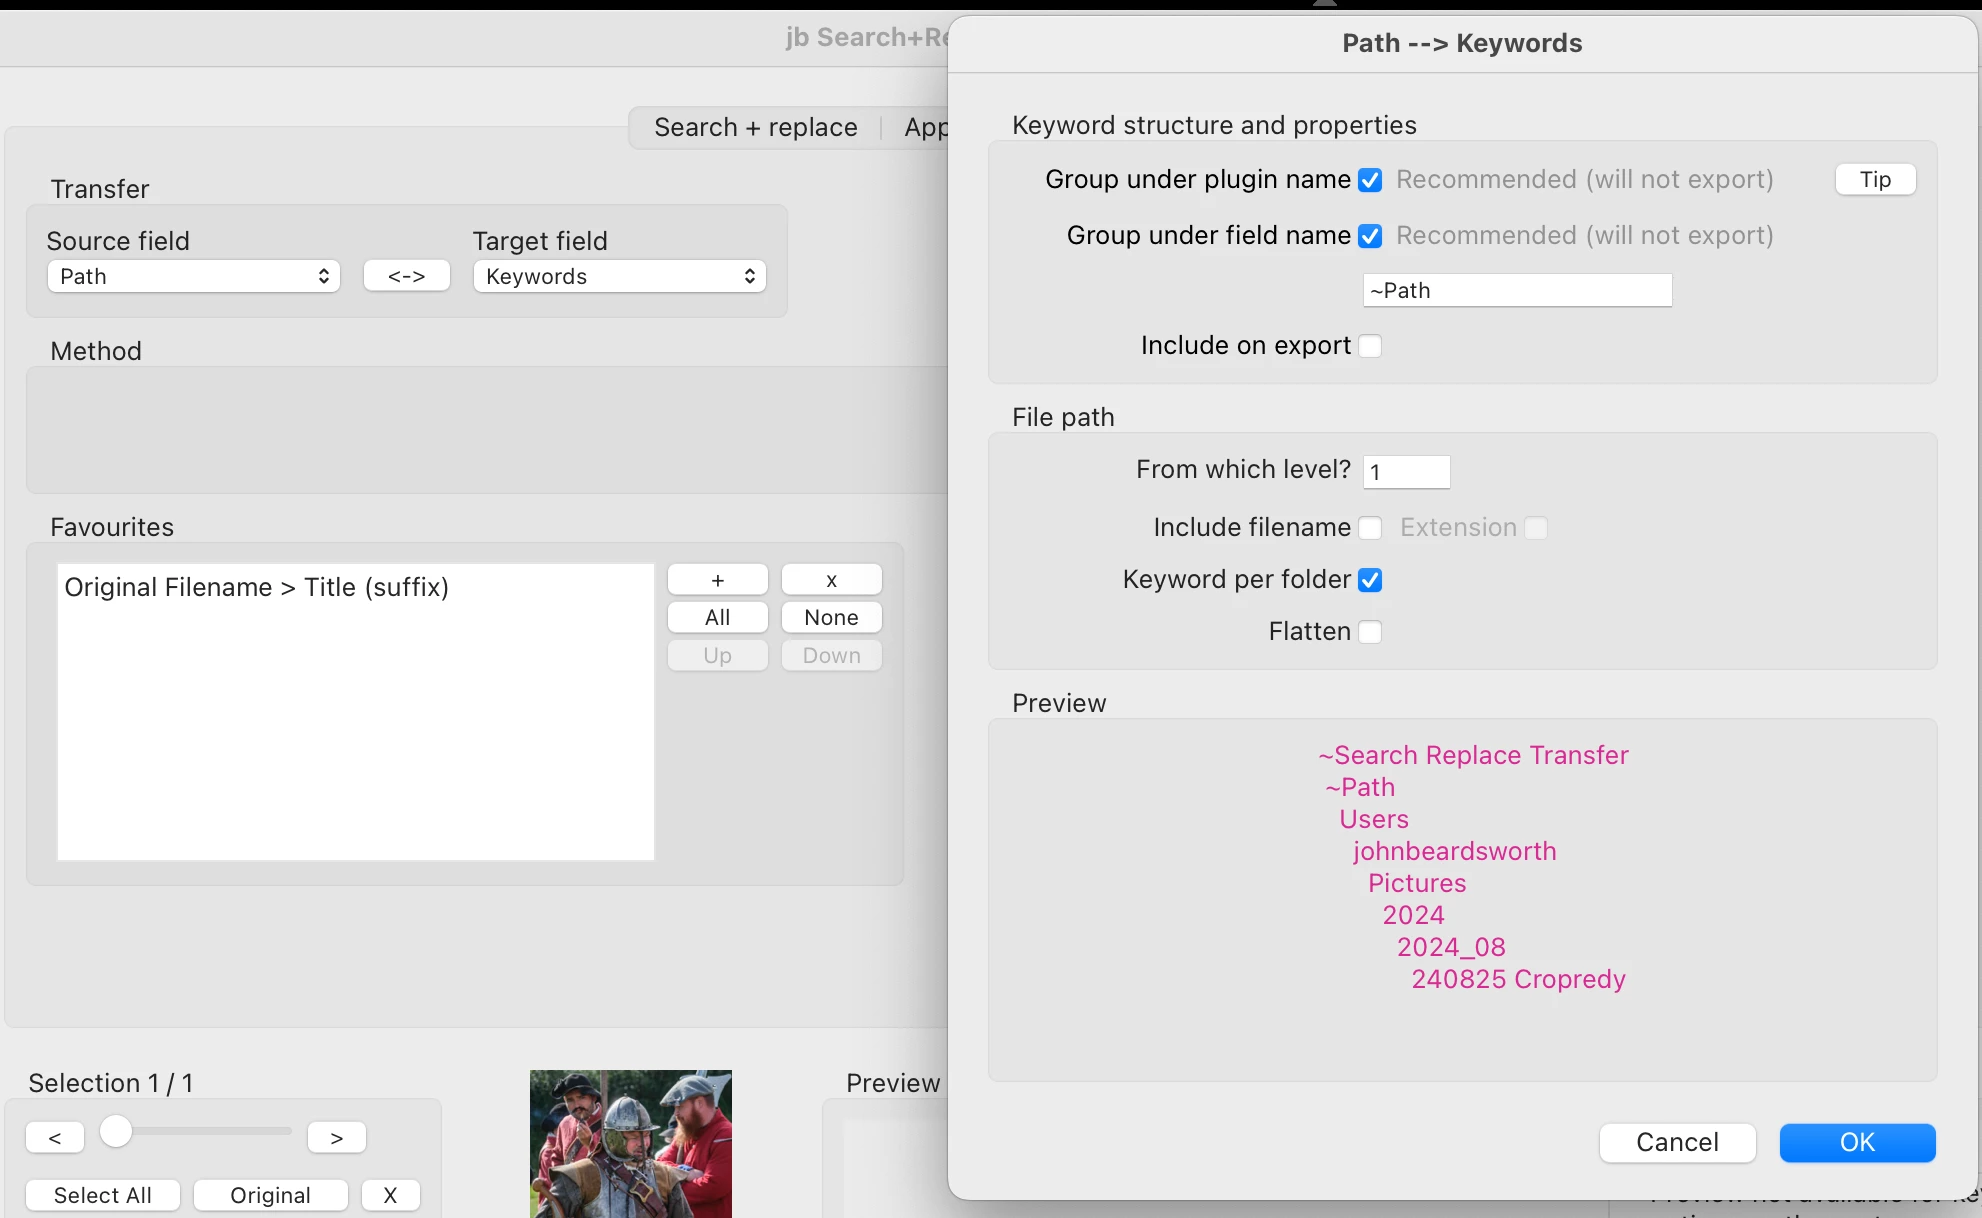Image resolution: width=1982 pixels, height=1218 pixels.
Task: Enable Include on export checkbox
Action: [1370, 346]
